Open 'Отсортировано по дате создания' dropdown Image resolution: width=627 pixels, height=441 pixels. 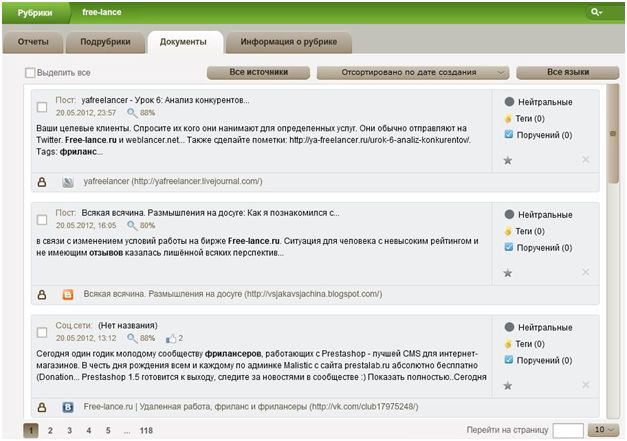pos(412,72)
